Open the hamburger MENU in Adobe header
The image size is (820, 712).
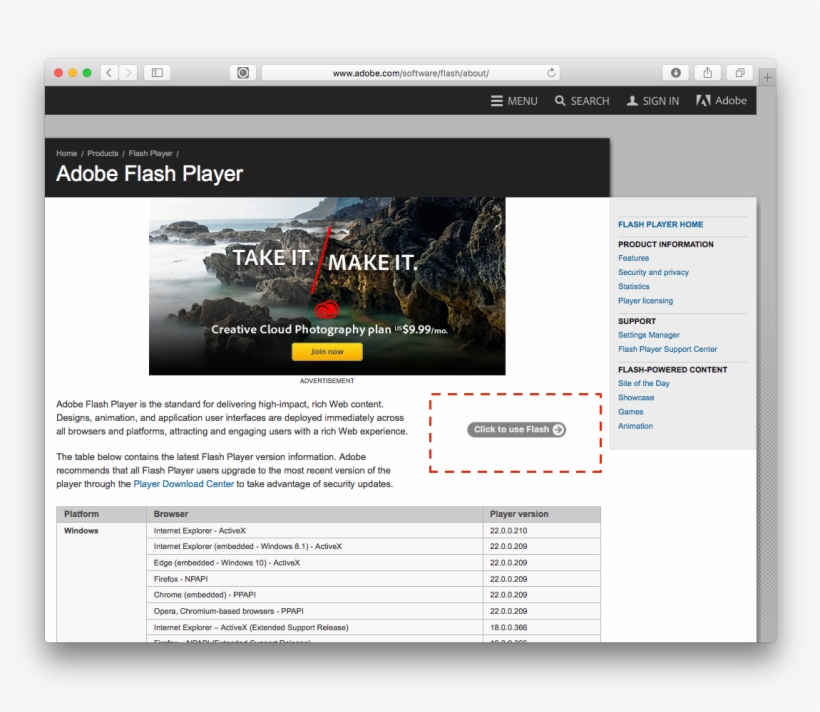click(x=514, y=101)
